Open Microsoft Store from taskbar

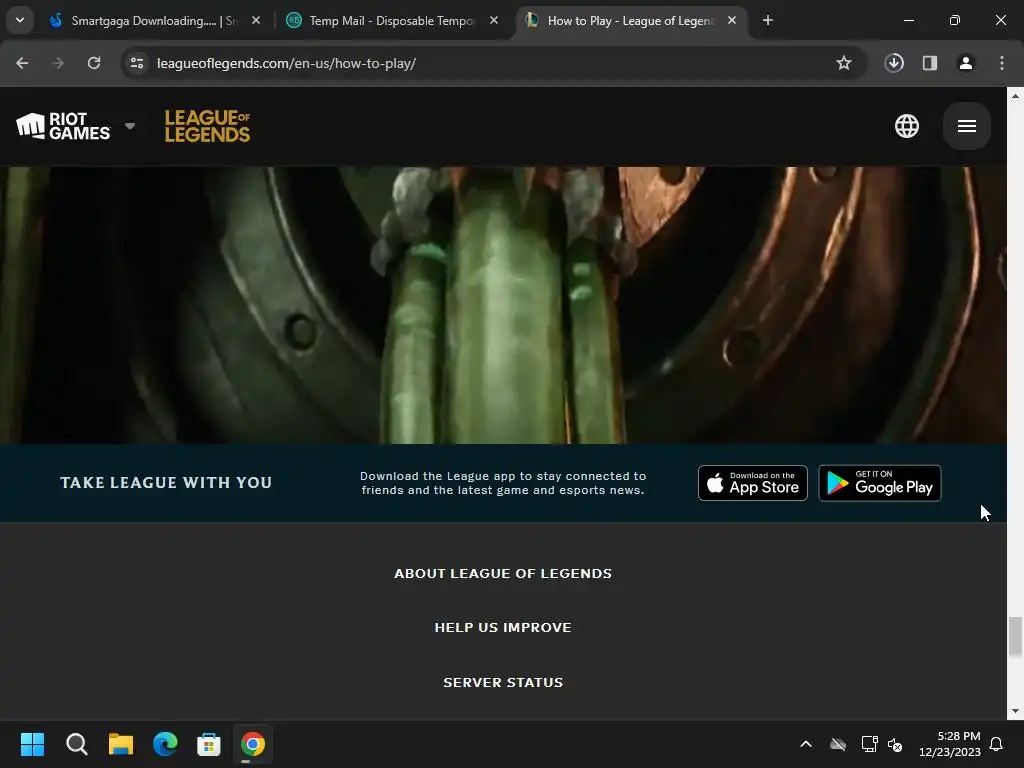pyautogui.click(x=209, y=744)
